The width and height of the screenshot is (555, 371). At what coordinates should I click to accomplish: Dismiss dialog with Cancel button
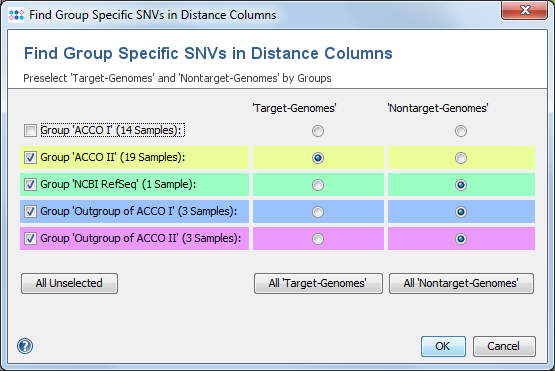(x=504, y=346)
